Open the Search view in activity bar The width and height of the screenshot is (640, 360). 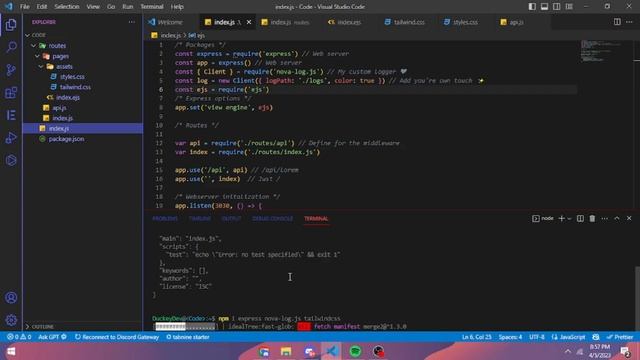[x=11, y=47]
